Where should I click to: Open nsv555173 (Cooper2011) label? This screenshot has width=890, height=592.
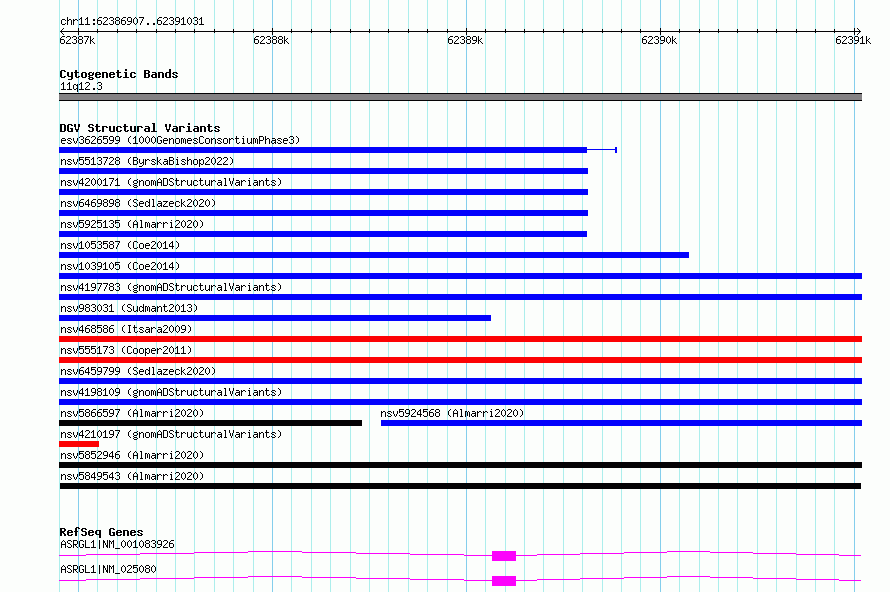click(x=126, y=350)
